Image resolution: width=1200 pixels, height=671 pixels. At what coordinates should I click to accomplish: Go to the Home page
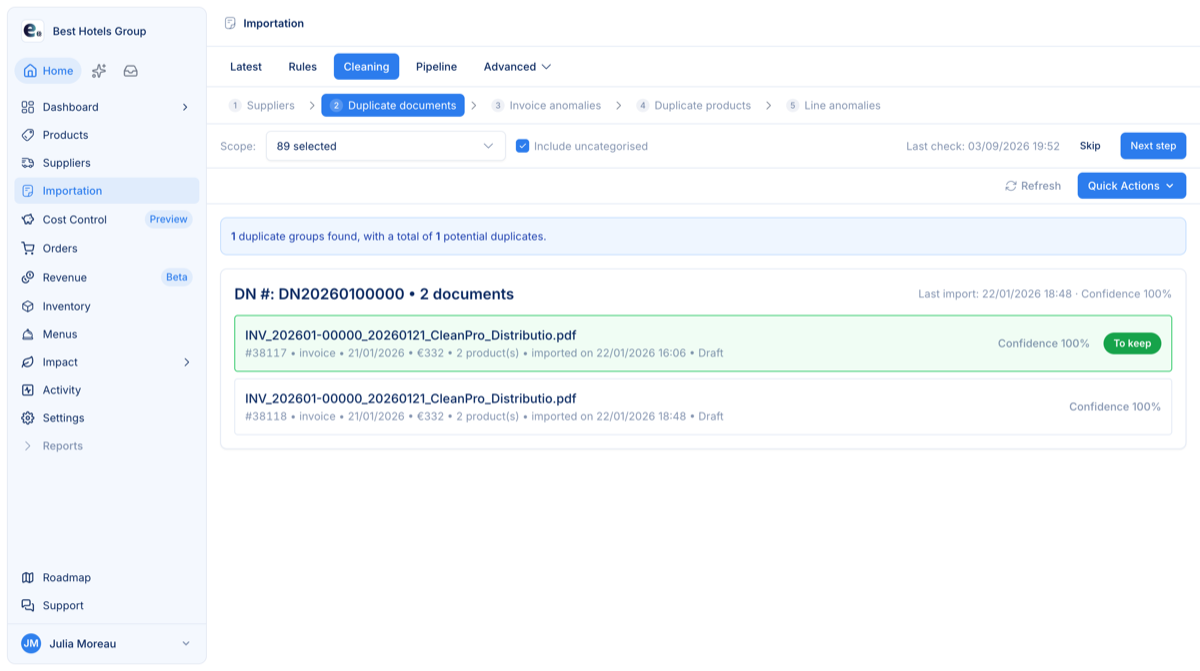[x=48, y=71]
